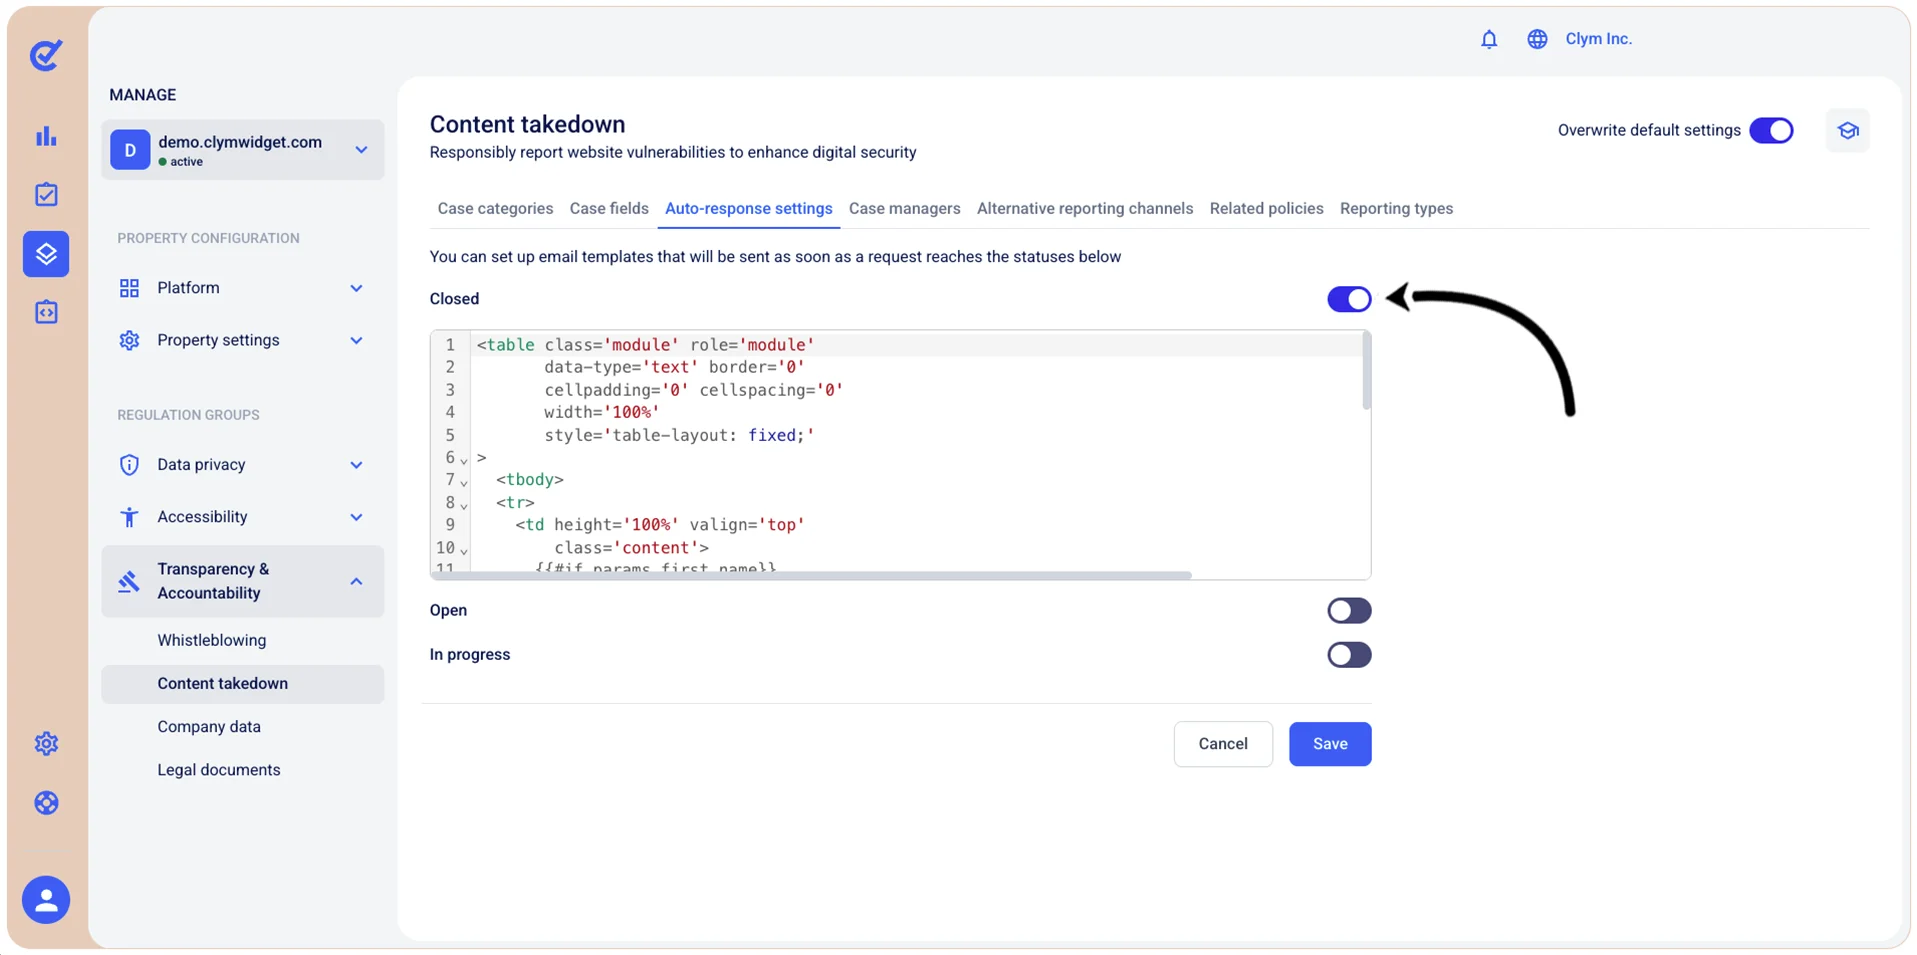Toggle Overwrite default settings switch
The width and height of the screenshot is (1917, 955).
1771,130
